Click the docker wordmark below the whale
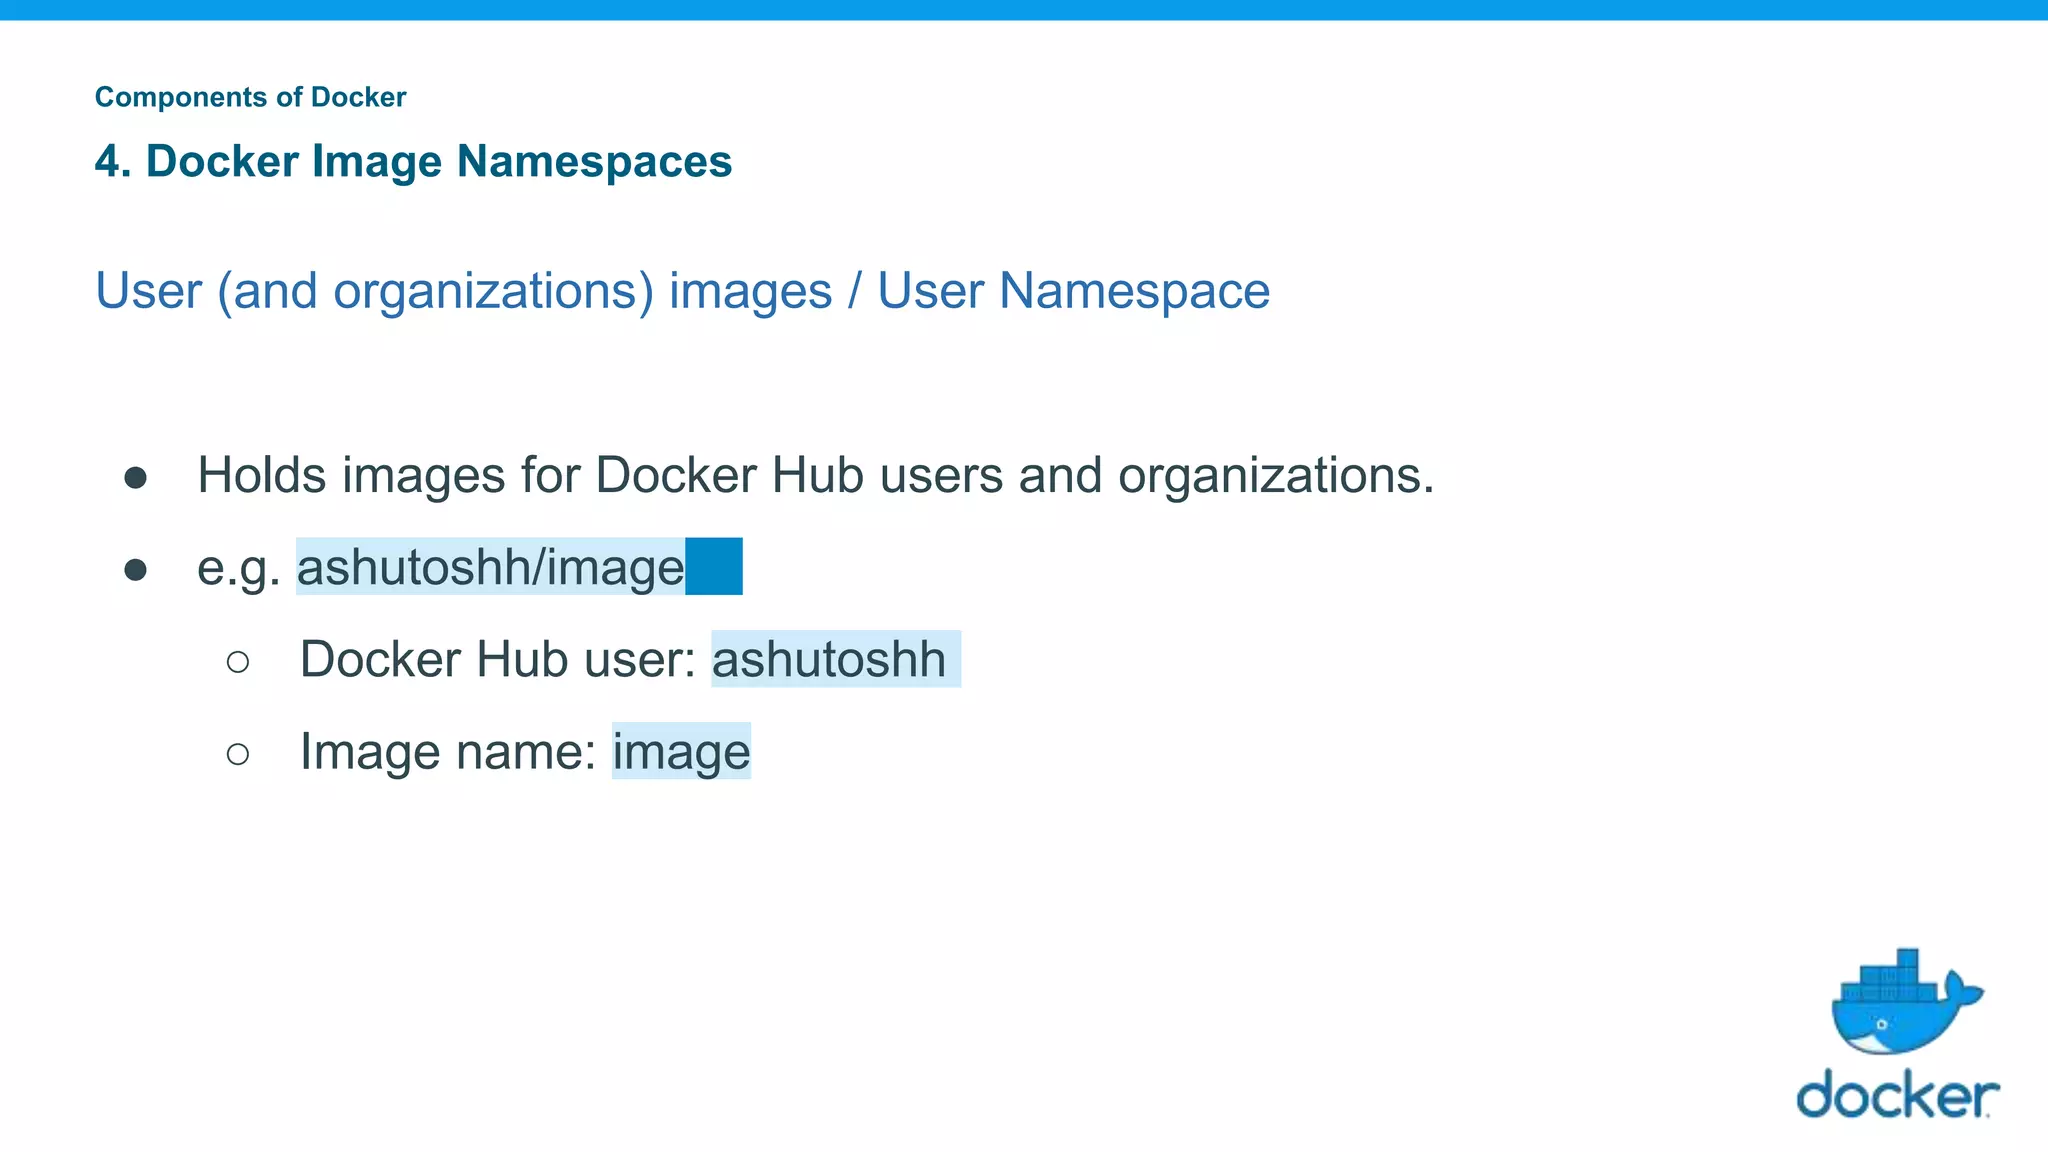The image size is (2048, 1152). 1897,1096
